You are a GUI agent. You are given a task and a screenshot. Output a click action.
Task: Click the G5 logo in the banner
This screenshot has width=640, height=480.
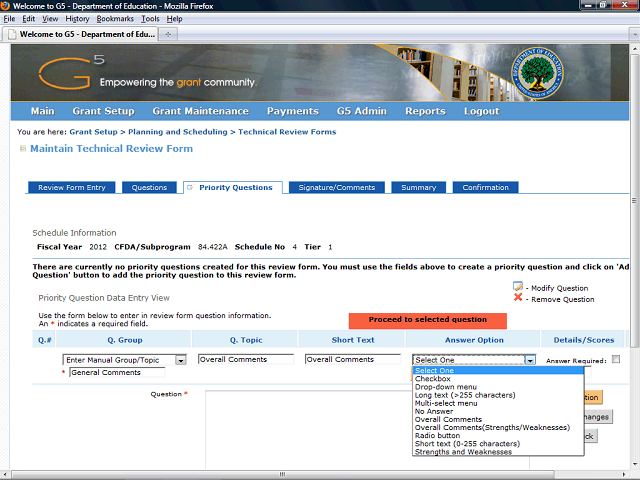click(x=72, y=73)
